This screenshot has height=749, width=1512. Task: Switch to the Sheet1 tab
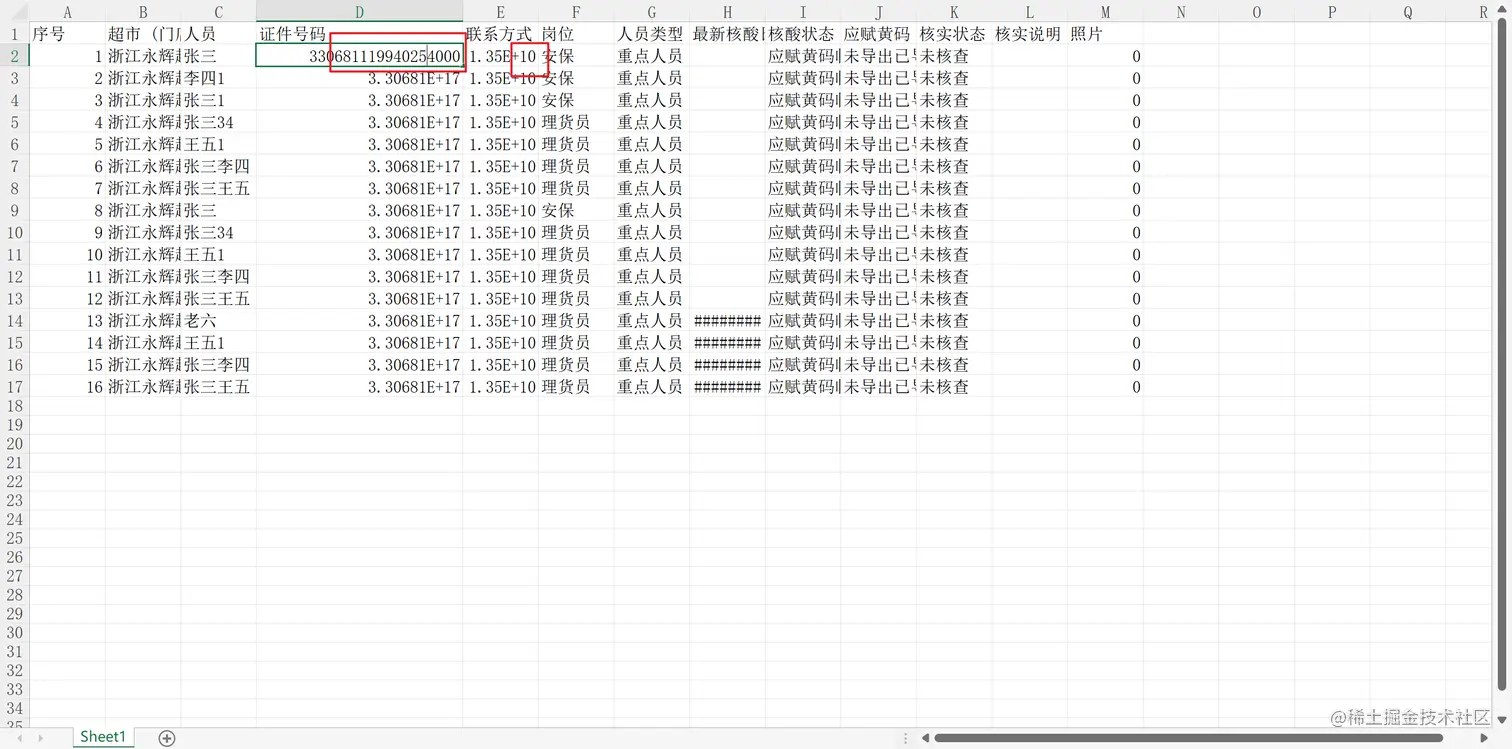(x=103, y=737)
